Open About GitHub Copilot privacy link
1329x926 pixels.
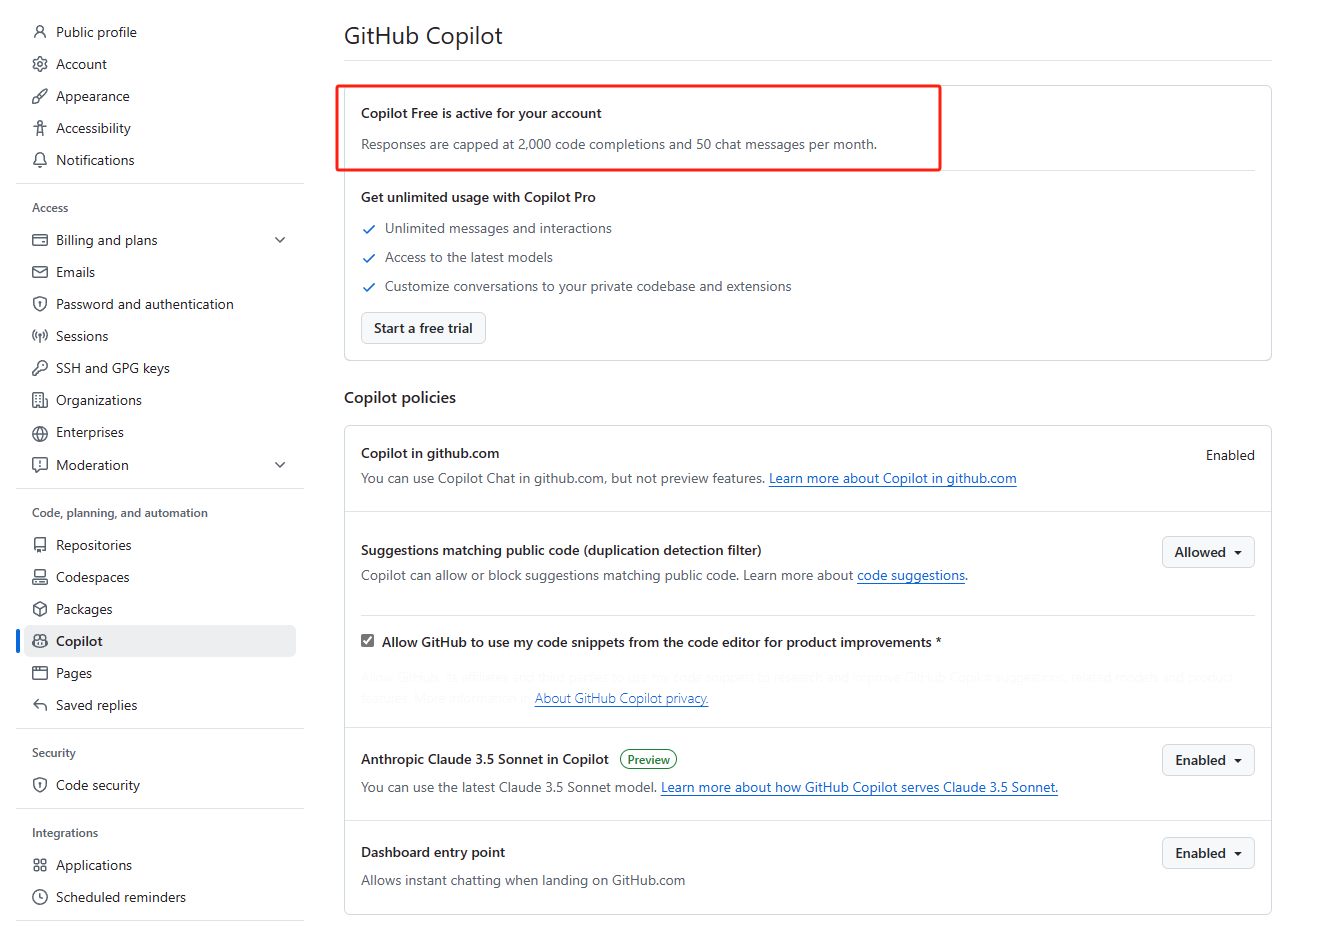(x=621, y=698)
